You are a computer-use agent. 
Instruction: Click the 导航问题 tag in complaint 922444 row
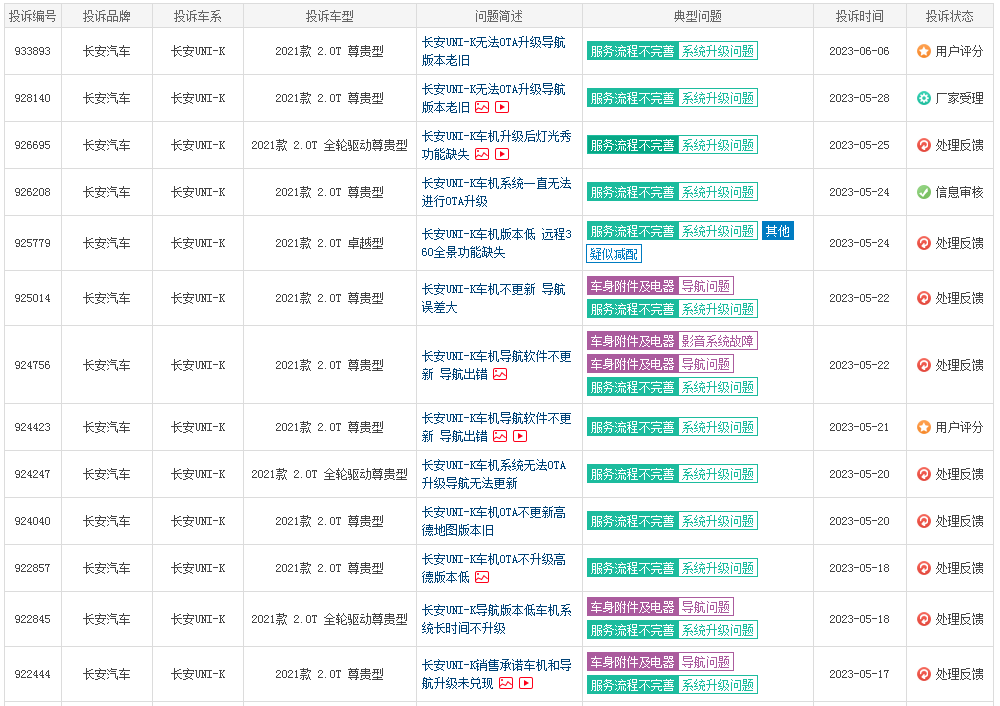[x=705, y=662]
